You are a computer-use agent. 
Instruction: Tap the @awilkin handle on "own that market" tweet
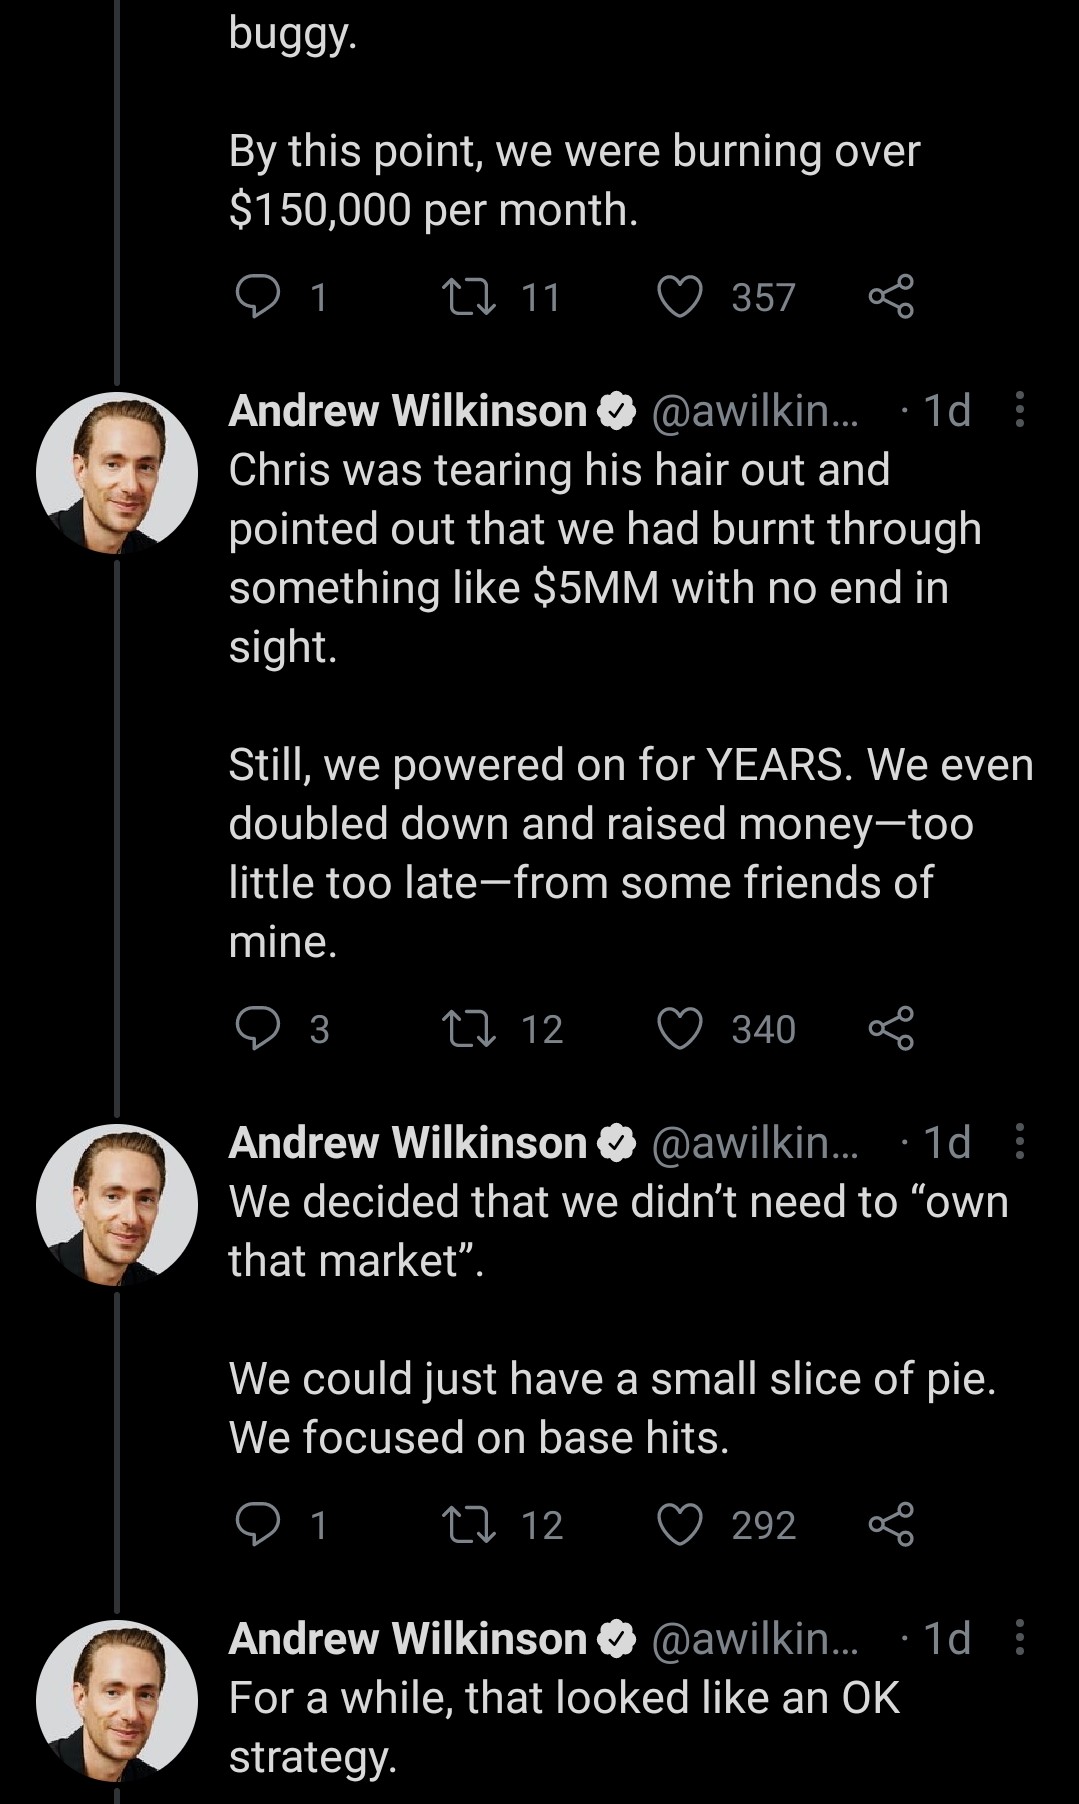pyautogui.click(x=754, y=1142)
